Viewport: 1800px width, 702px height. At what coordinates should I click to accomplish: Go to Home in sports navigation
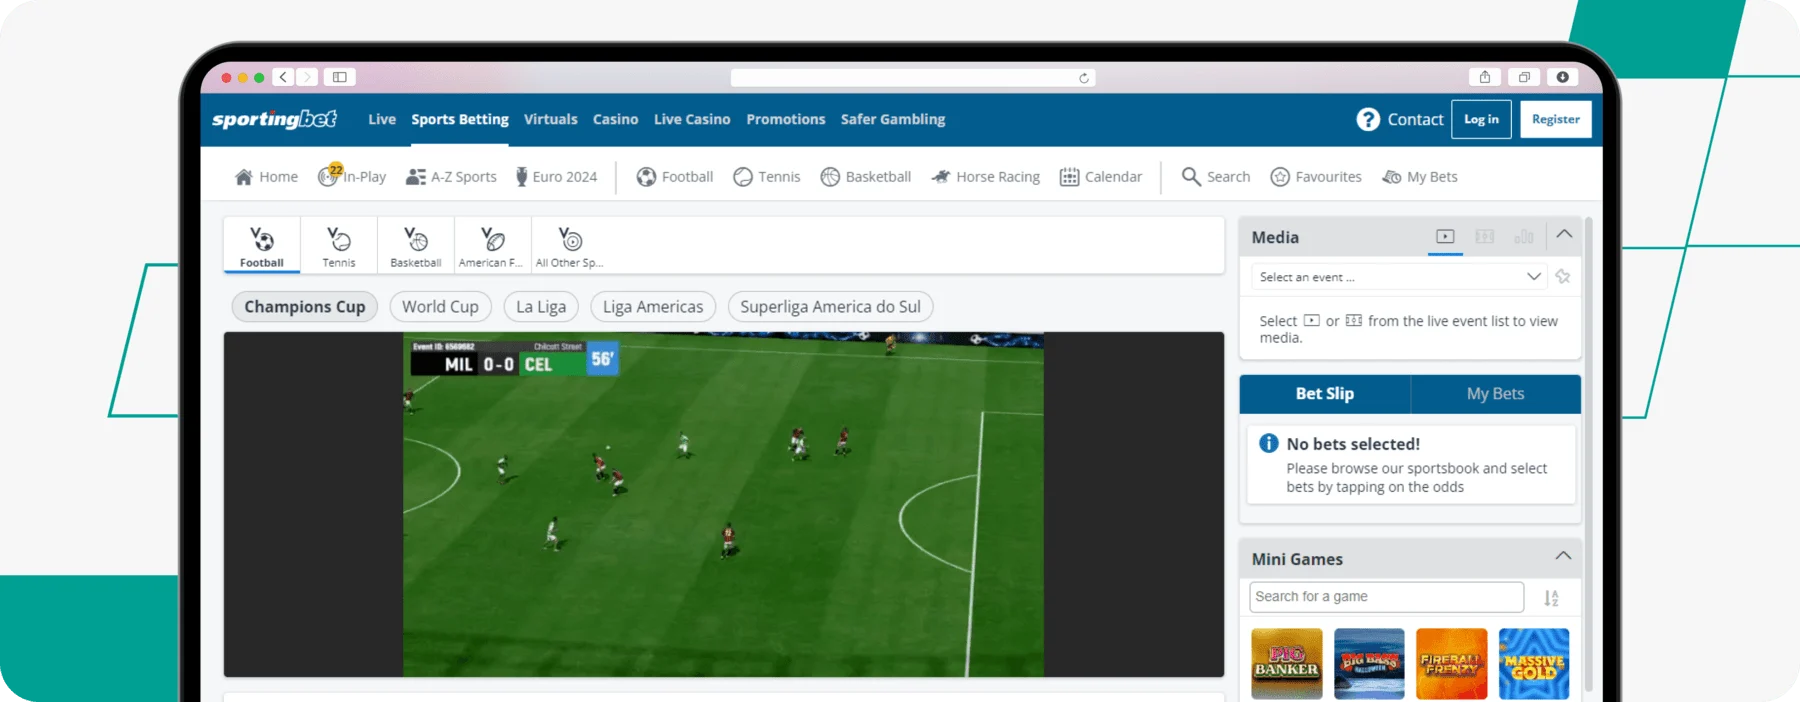pos(266,177)
